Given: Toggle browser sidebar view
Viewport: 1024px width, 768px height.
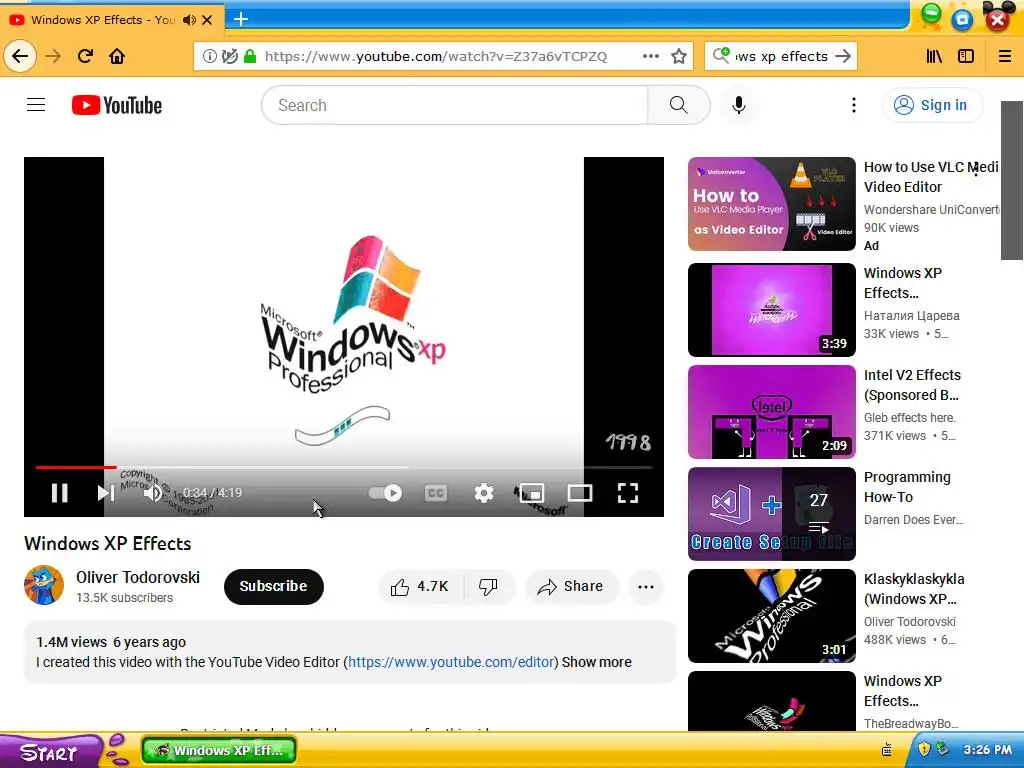Looking at the screenshot, I should tap(966, 56).
